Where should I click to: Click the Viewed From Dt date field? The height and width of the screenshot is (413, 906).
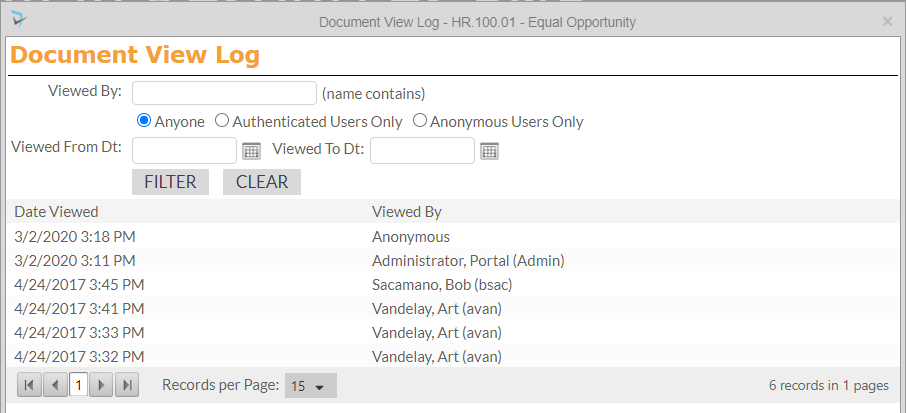tap(184, 151)
